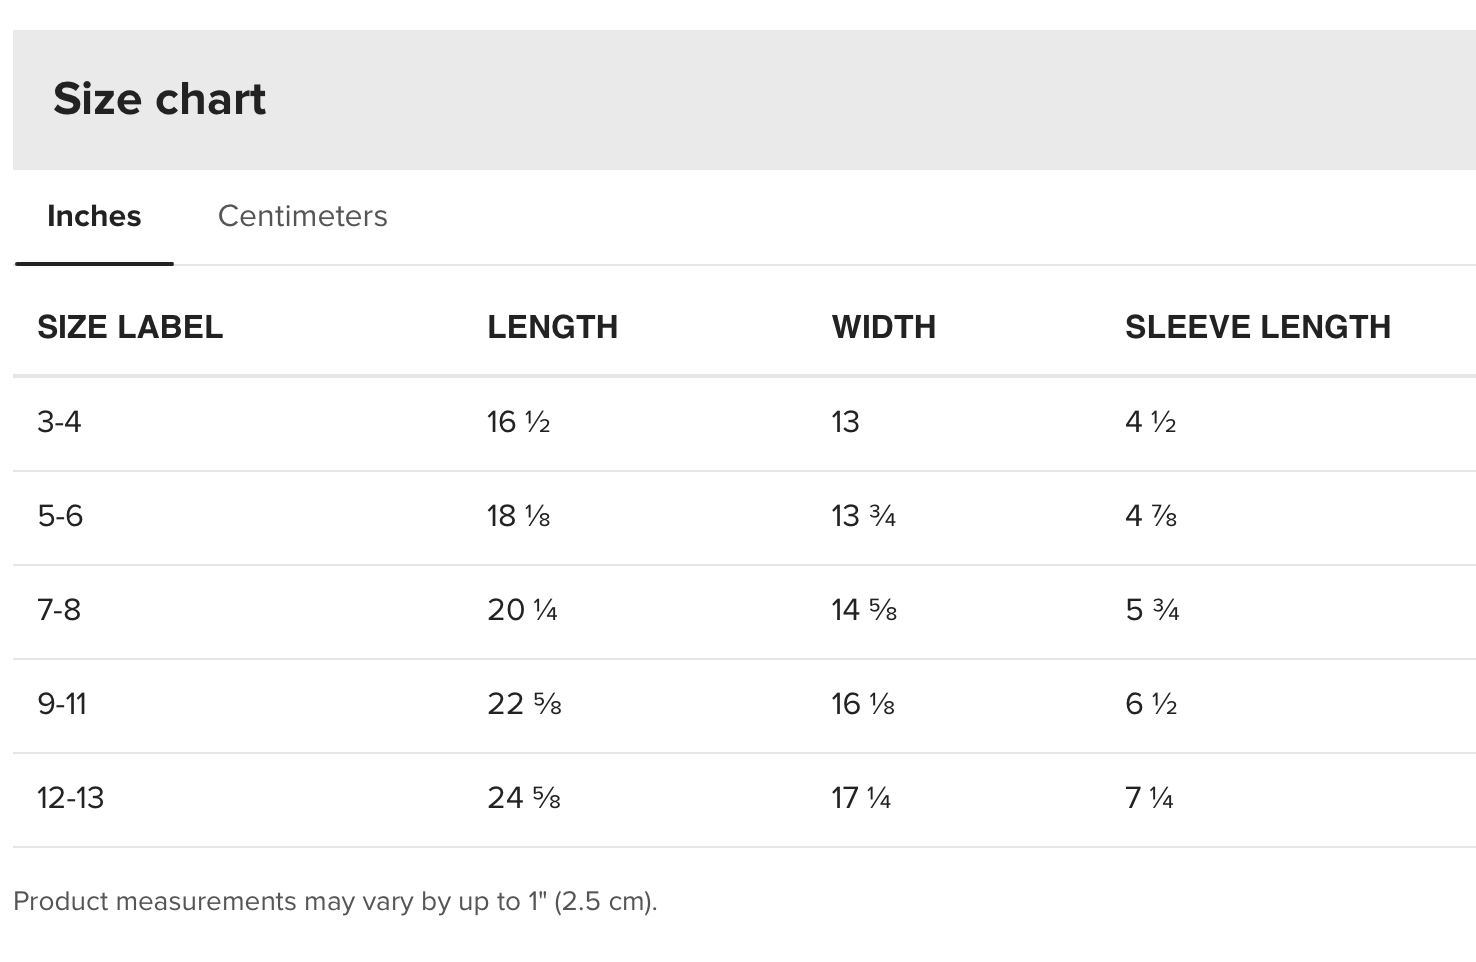Click the 22 ⅝ length value
Viewport: 1476px width, 962px height.
524,704
